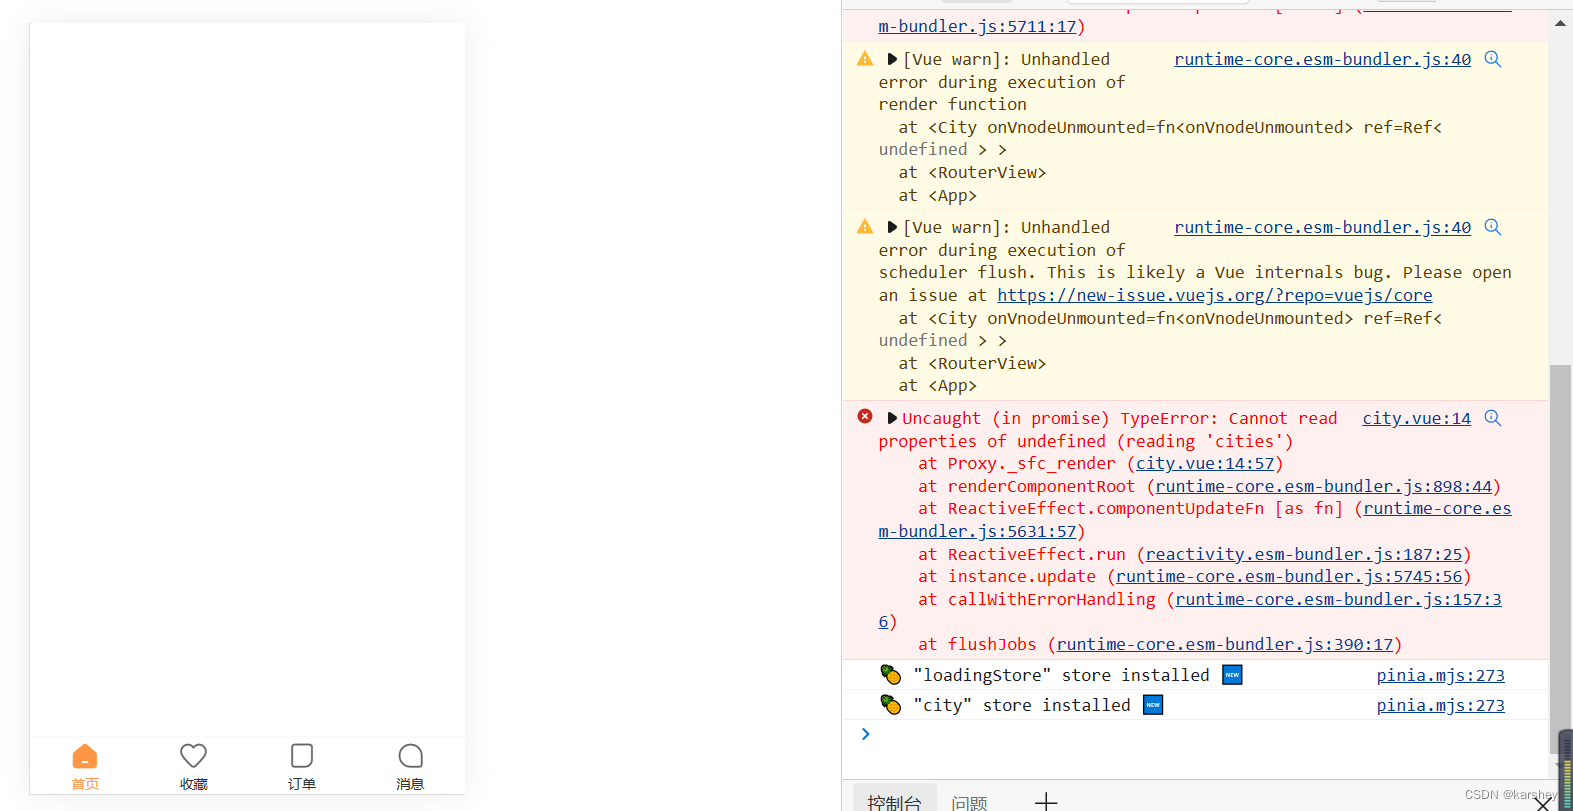The height and width of the screenshot is (811, 1573).
Task: Click blue NEW badge after city store installed
Action: 1153,705
